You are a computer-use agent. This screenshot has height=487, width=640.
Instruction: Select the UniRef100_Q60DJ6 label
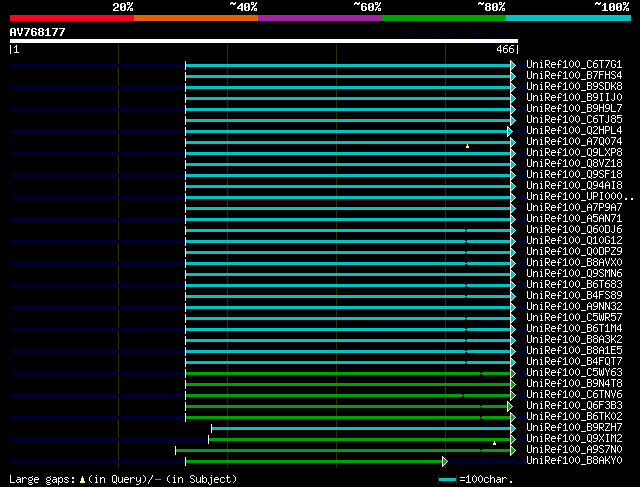[x=574, y=230]
